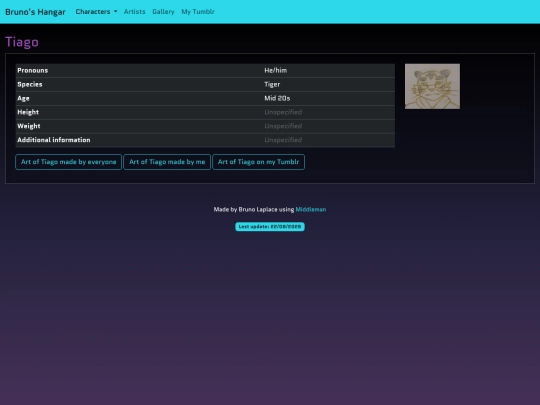Select the Tiger value cell

pos(272,84)
